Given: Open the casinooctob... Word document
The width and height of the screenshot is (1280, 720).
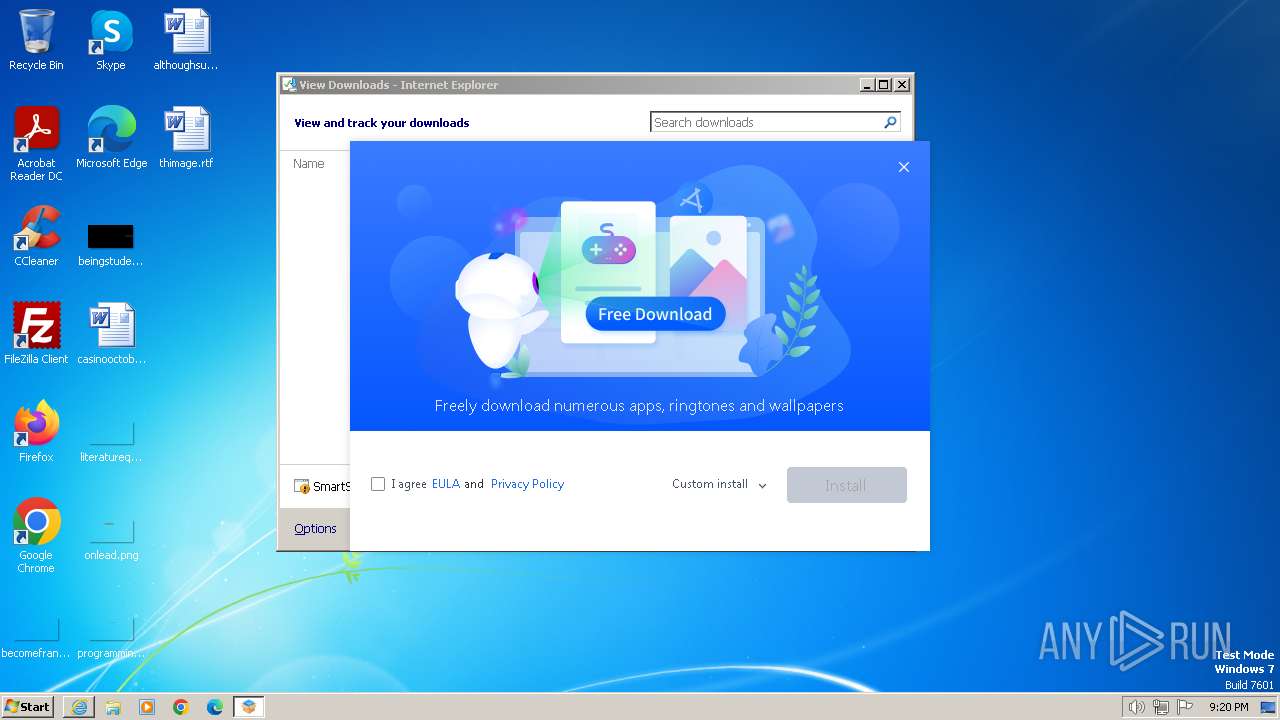Looking at the screenshot, I should (x=111, y=334).
